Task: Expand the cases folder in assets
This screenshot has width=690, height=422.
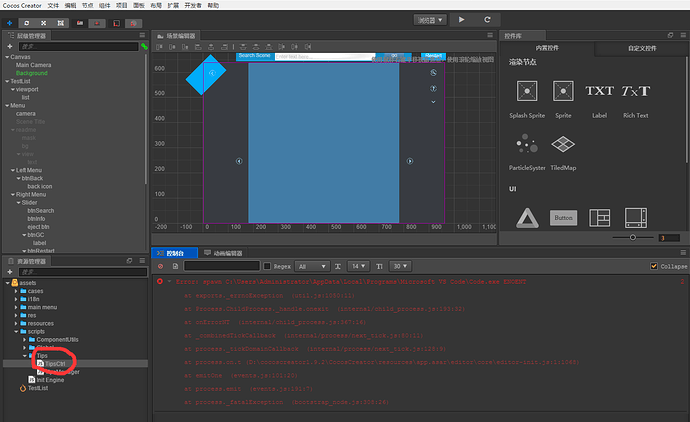Action: 16,291
